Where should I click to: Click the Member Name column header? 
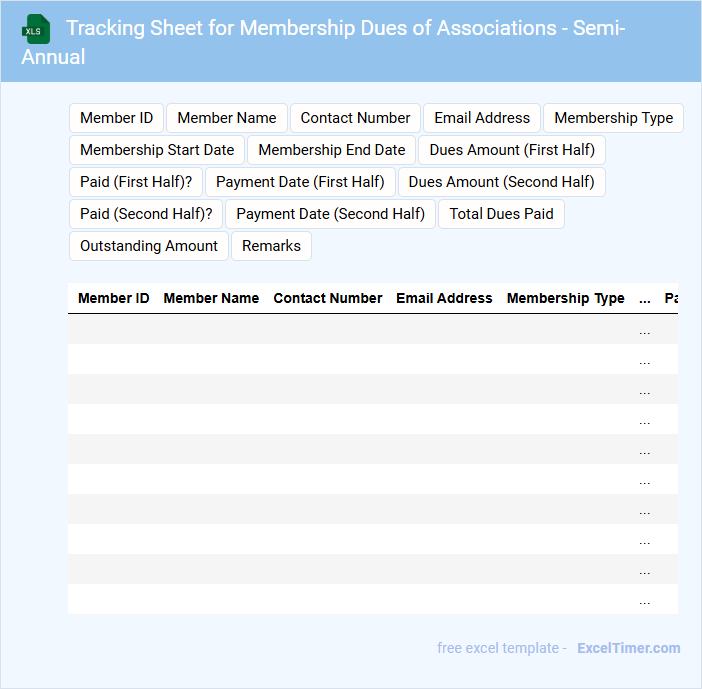click(x=211, y=298)
